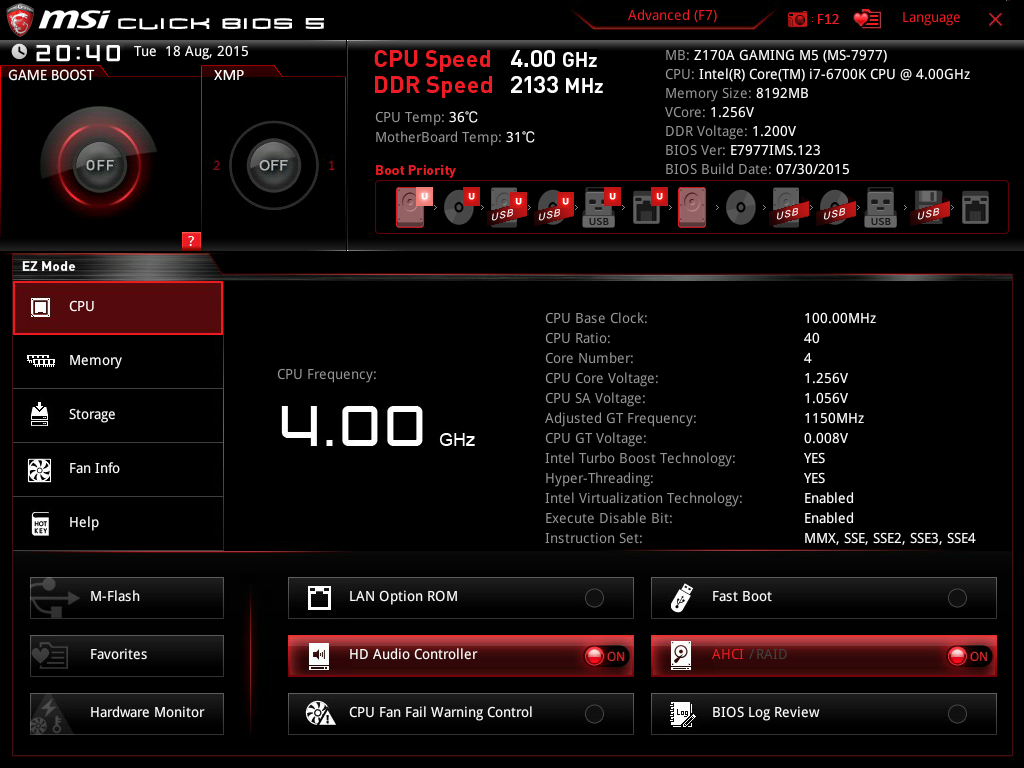Select the last network boot device icon

pos(975,208)
